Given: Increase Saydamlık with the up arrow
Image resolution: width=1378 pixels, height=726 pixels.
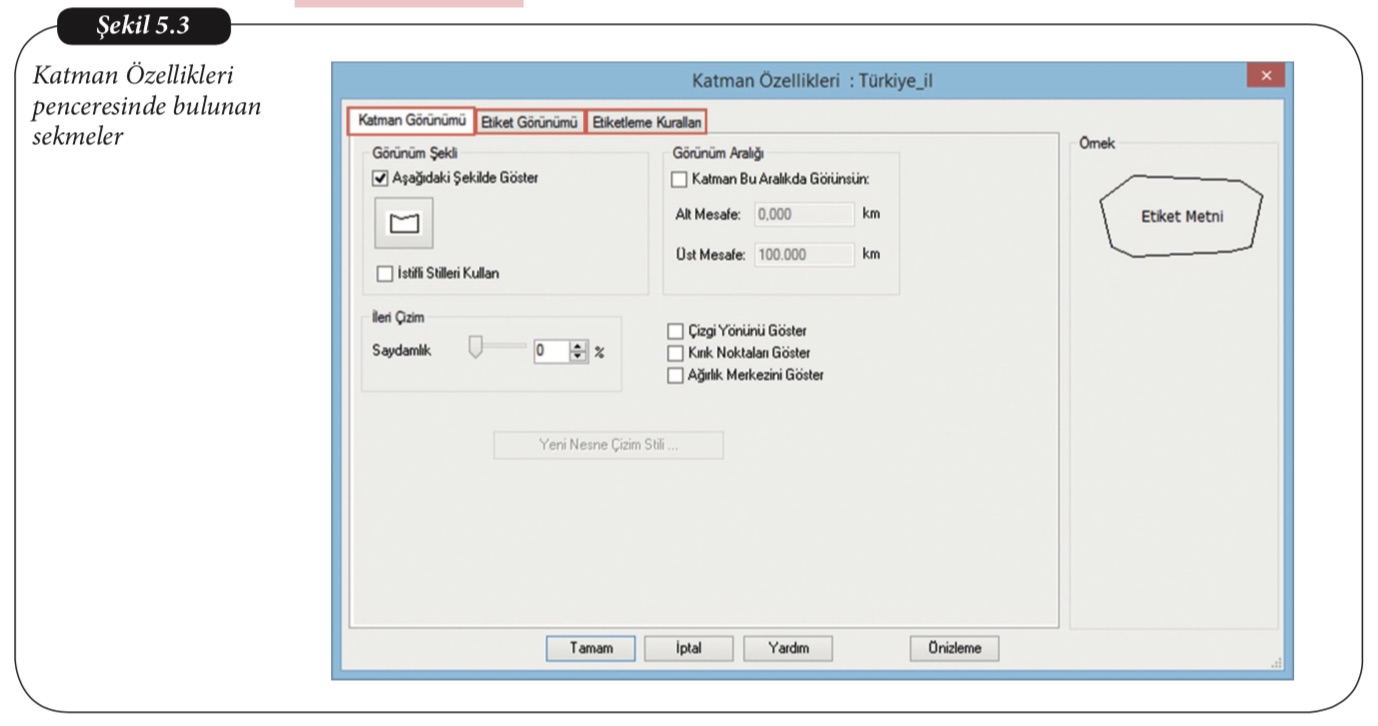Looking at the screenshot, I should coord(578,347).
